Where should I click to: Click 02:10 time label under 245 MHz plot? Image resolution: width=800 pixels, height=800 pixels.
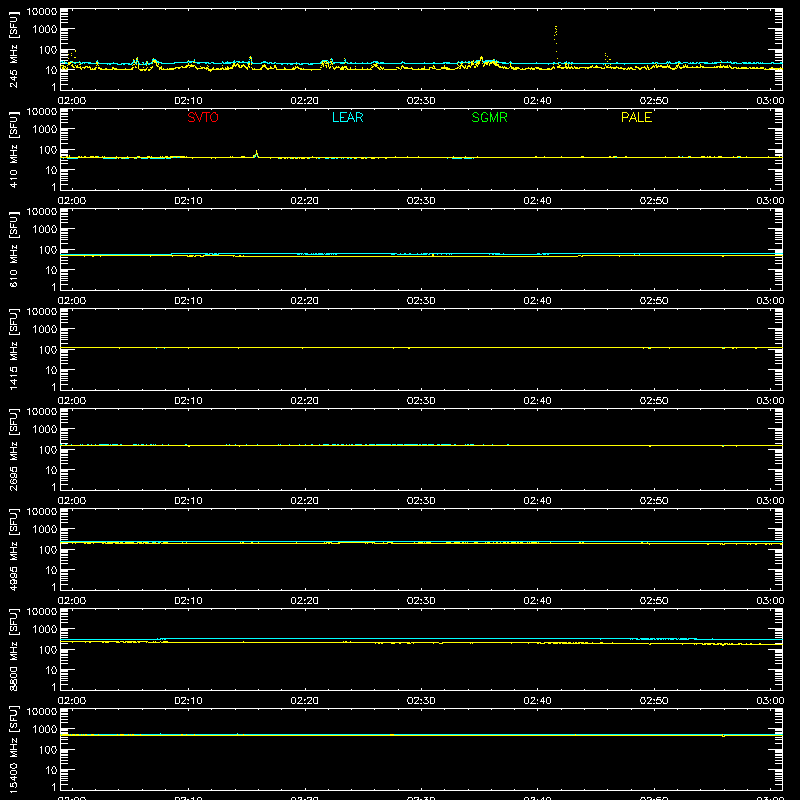point(188,101)
